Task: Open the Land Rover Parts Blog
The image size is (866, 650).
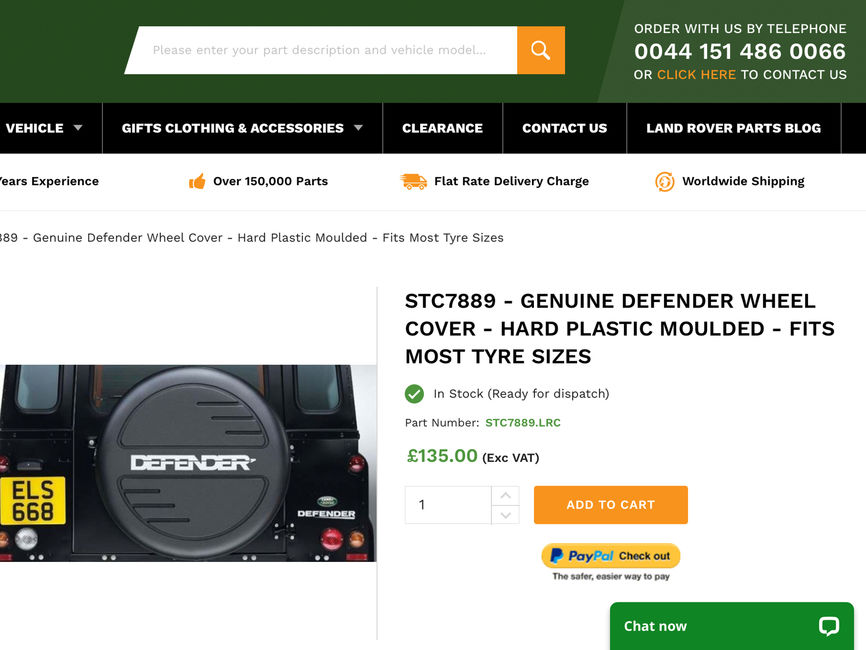Action: (733, 128)
